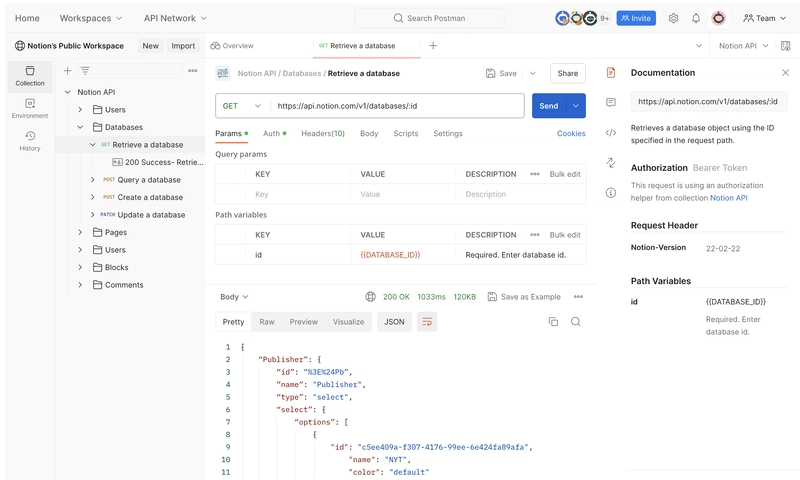The image size is (800, 480).
Task: Open the Settings gear icon
Action: click(x=673, y=18)
